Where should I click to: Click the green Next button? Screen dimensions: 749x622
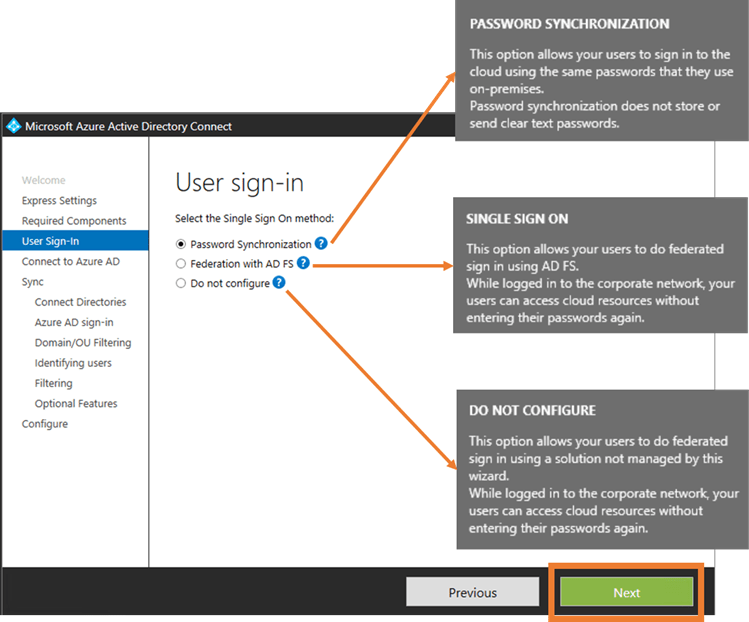(626, 592)
